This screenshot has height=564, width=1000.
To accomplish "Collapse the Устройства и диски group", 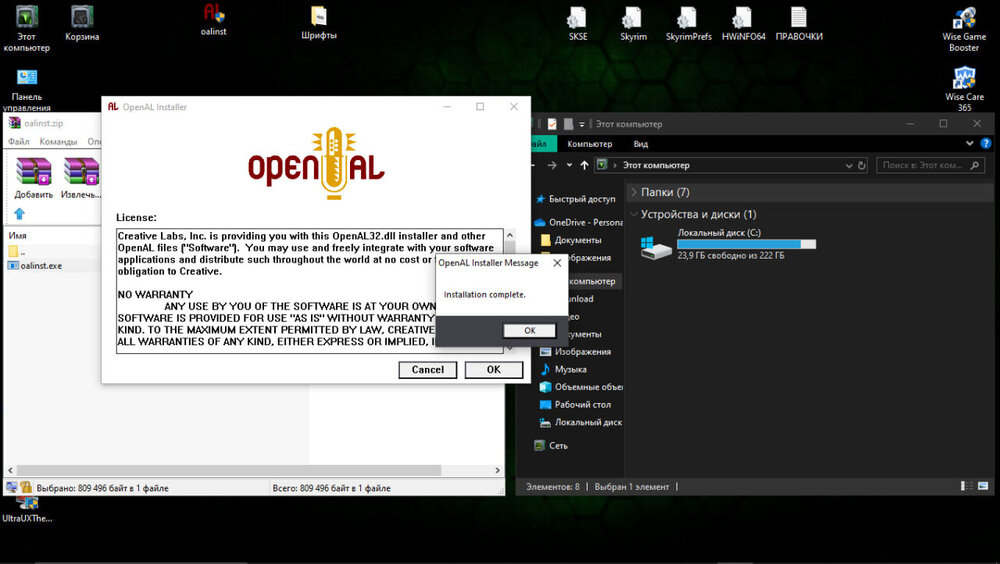I will [x=633, y=214].
